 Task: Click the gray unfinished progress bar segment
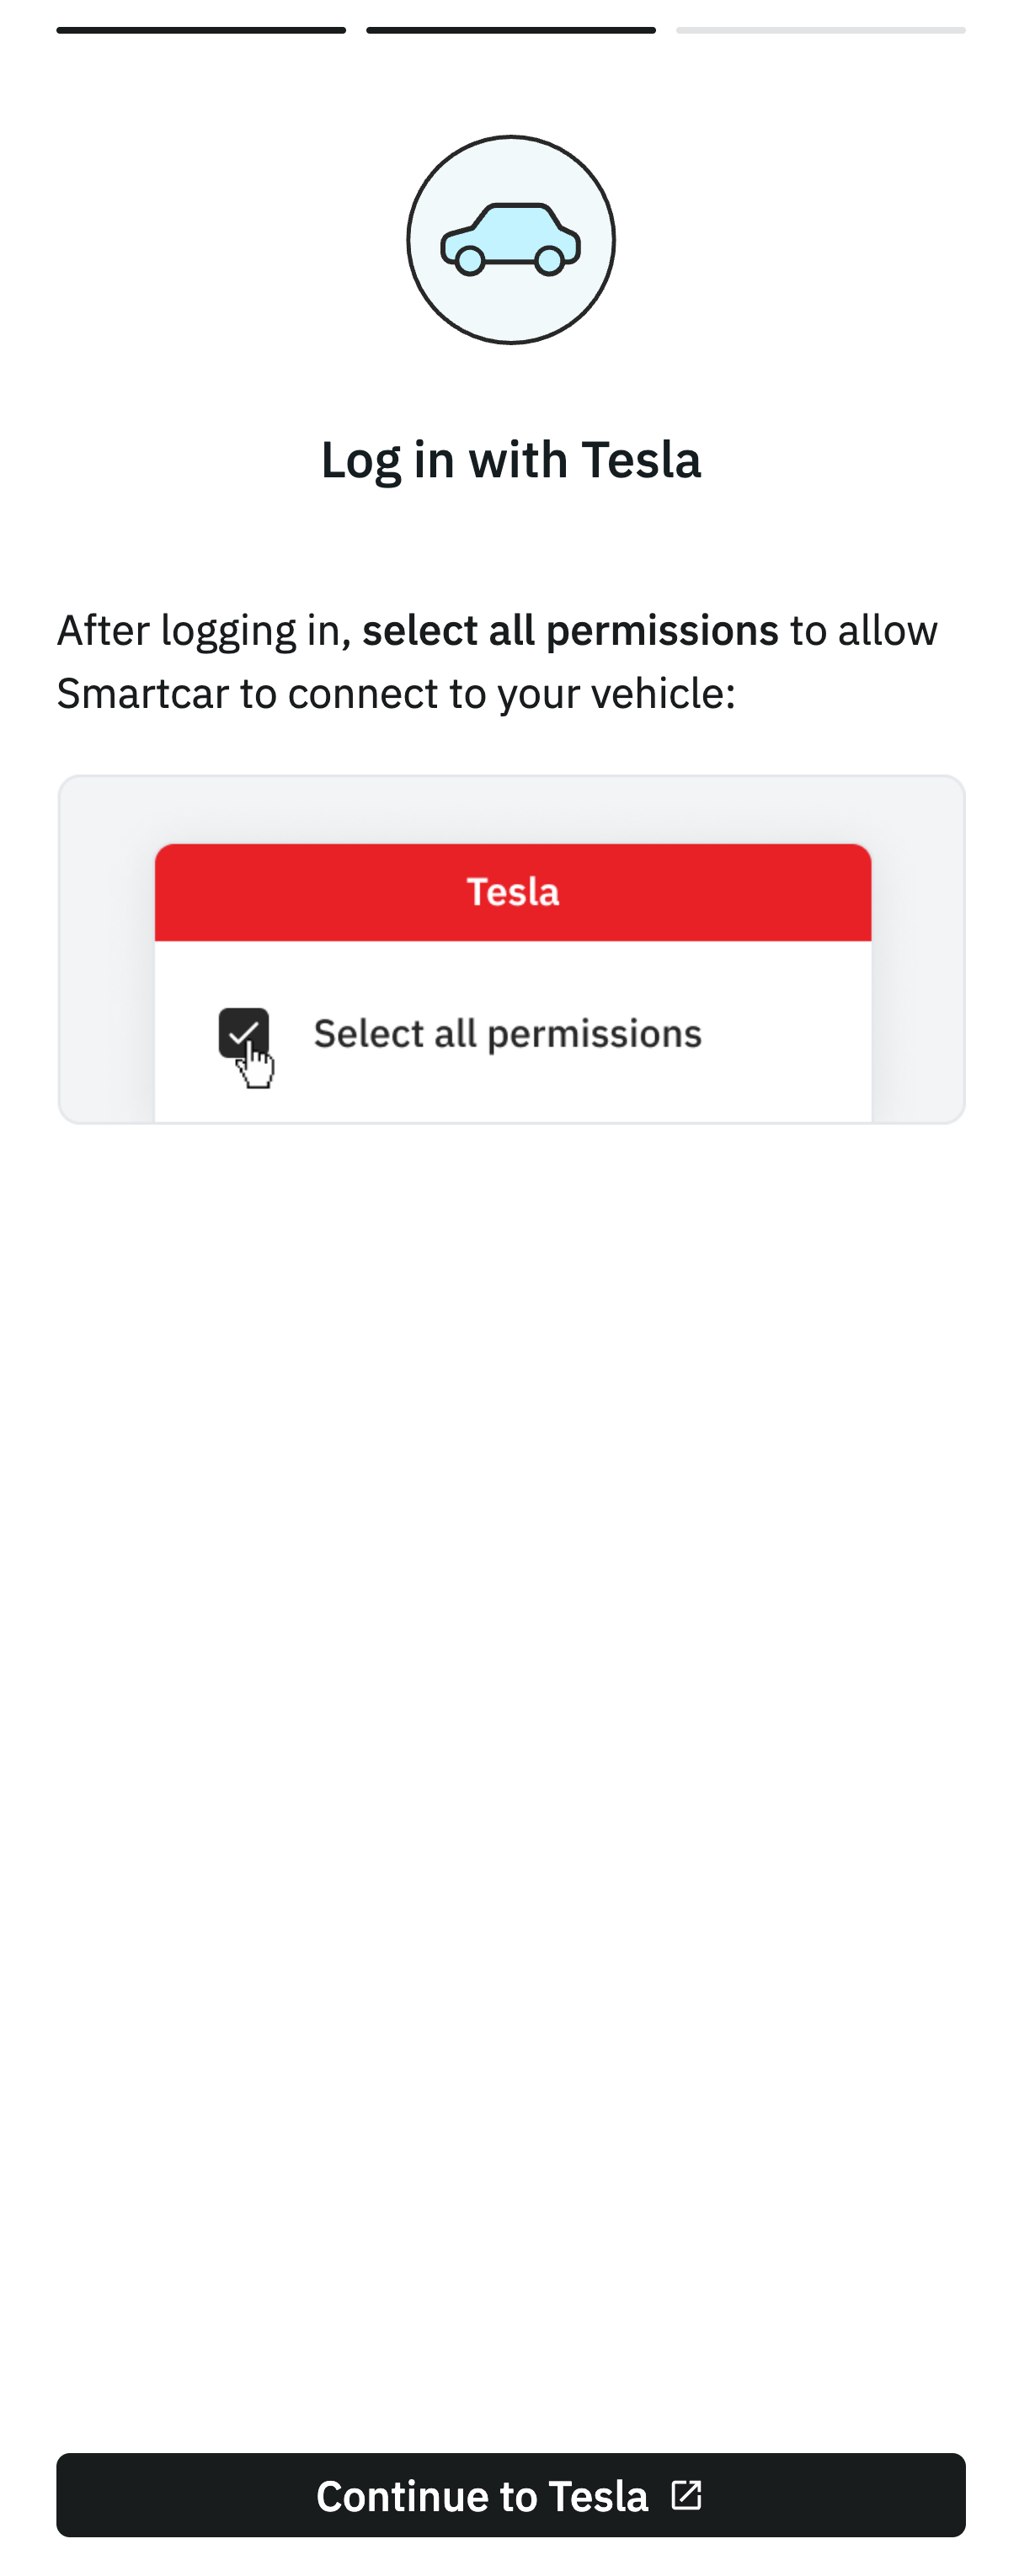click(x=820, y=29)
